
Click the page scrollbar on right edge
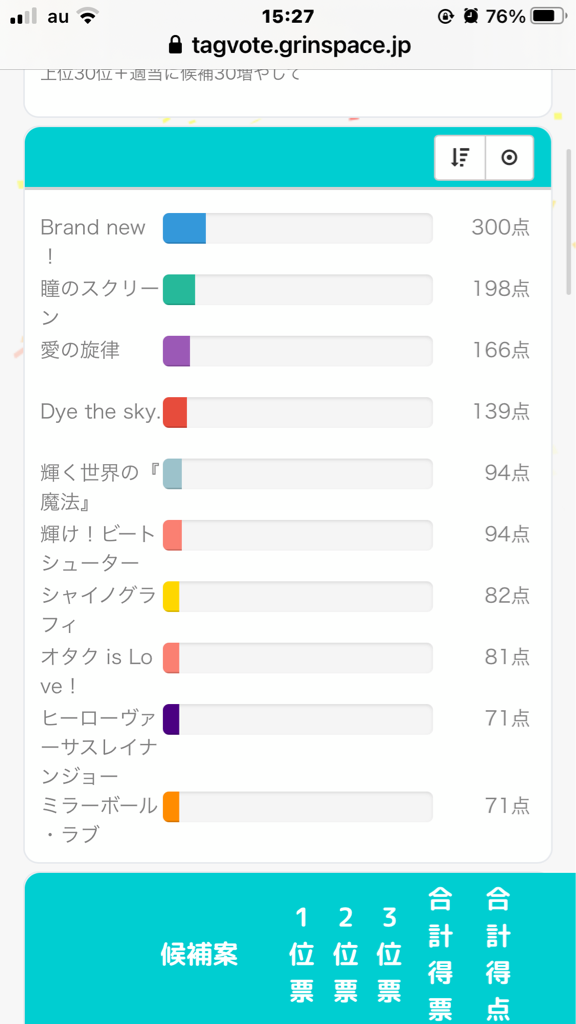pos(569,222)
